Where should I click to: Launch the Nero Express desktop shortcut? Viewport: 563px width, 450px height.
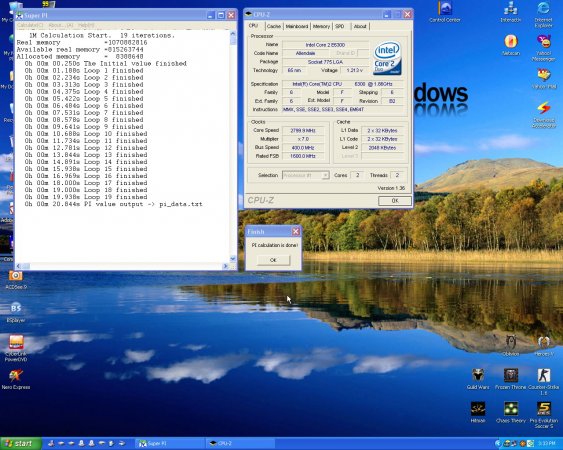[15, 379]
